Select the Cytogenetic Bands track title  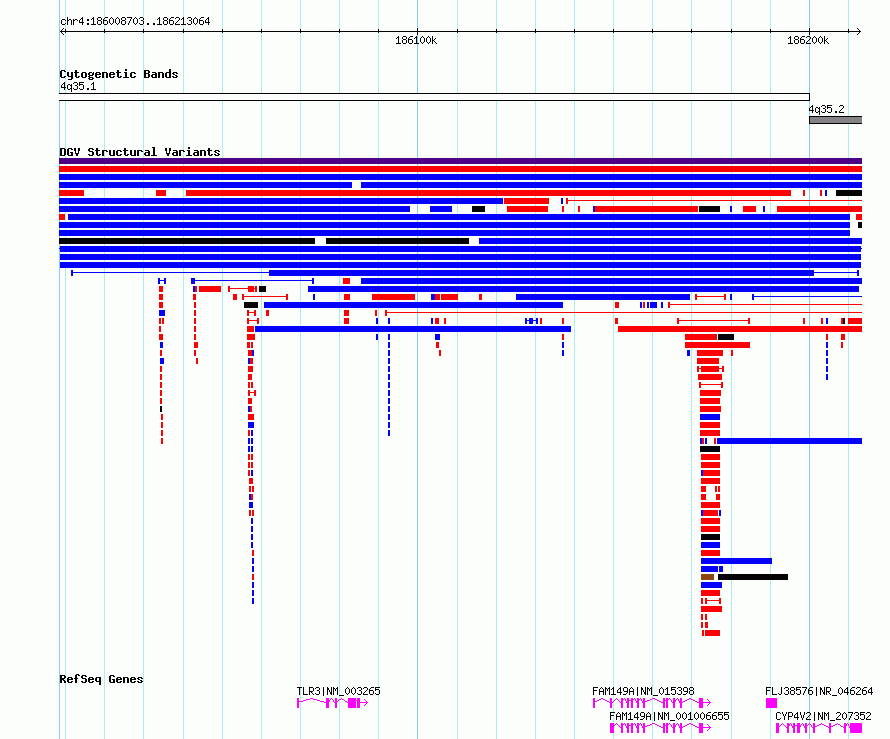[x=119, y=74]
